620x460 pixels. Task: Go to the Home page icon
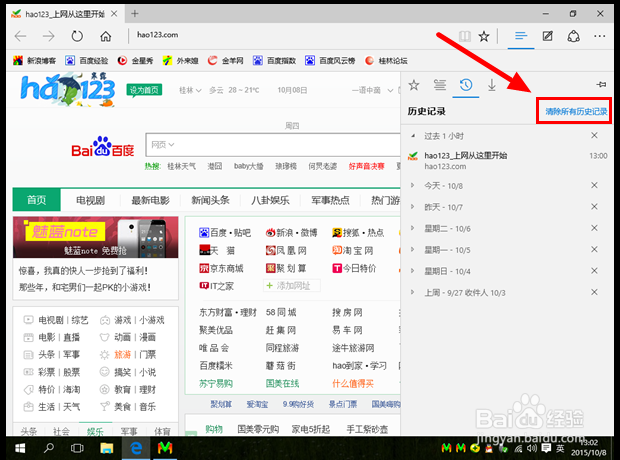106,36
